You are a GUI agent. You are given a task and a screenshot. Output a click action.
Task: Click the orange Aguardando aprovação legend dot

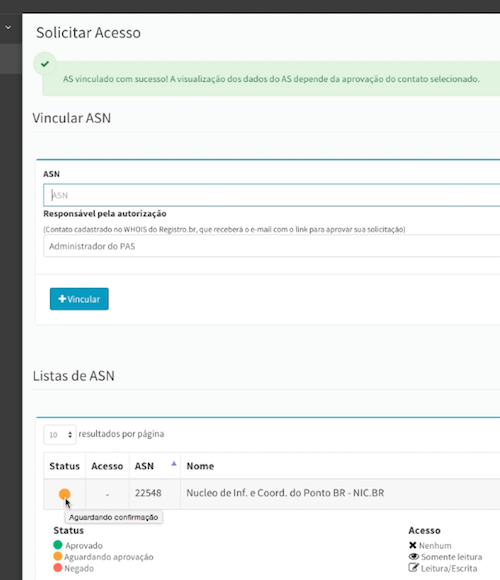[58, 556]
